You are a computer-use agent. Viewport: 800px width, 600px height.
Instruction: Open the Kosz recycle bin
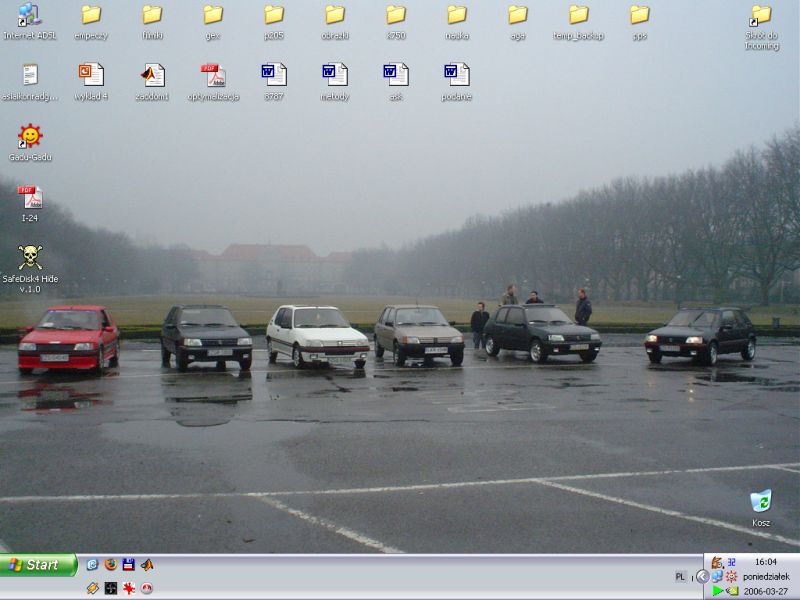click(x=761, y=500)
